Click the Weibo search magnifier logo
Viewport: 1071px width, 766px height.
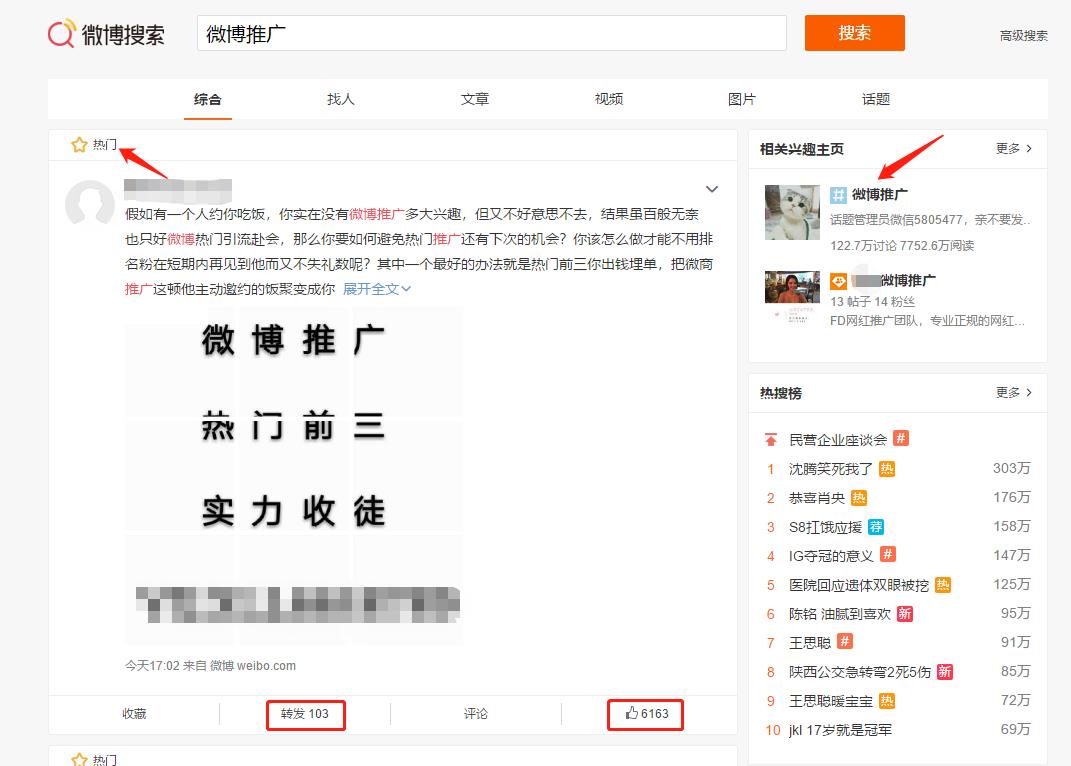[x=60, y=33]
